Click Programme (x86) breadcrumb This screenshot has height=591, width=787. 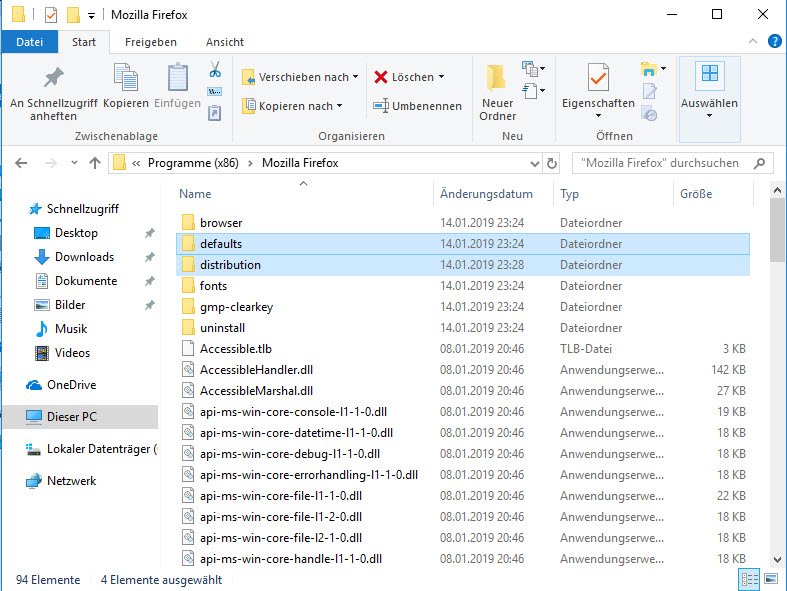[193, 163]
